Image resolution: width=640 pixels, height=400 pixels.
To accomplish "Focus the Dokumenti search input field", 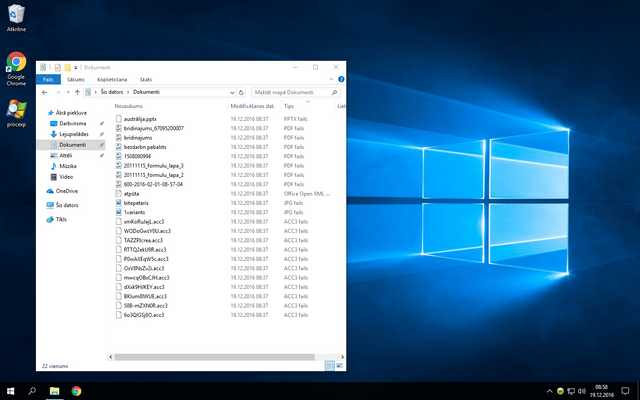I will [291, 93].
